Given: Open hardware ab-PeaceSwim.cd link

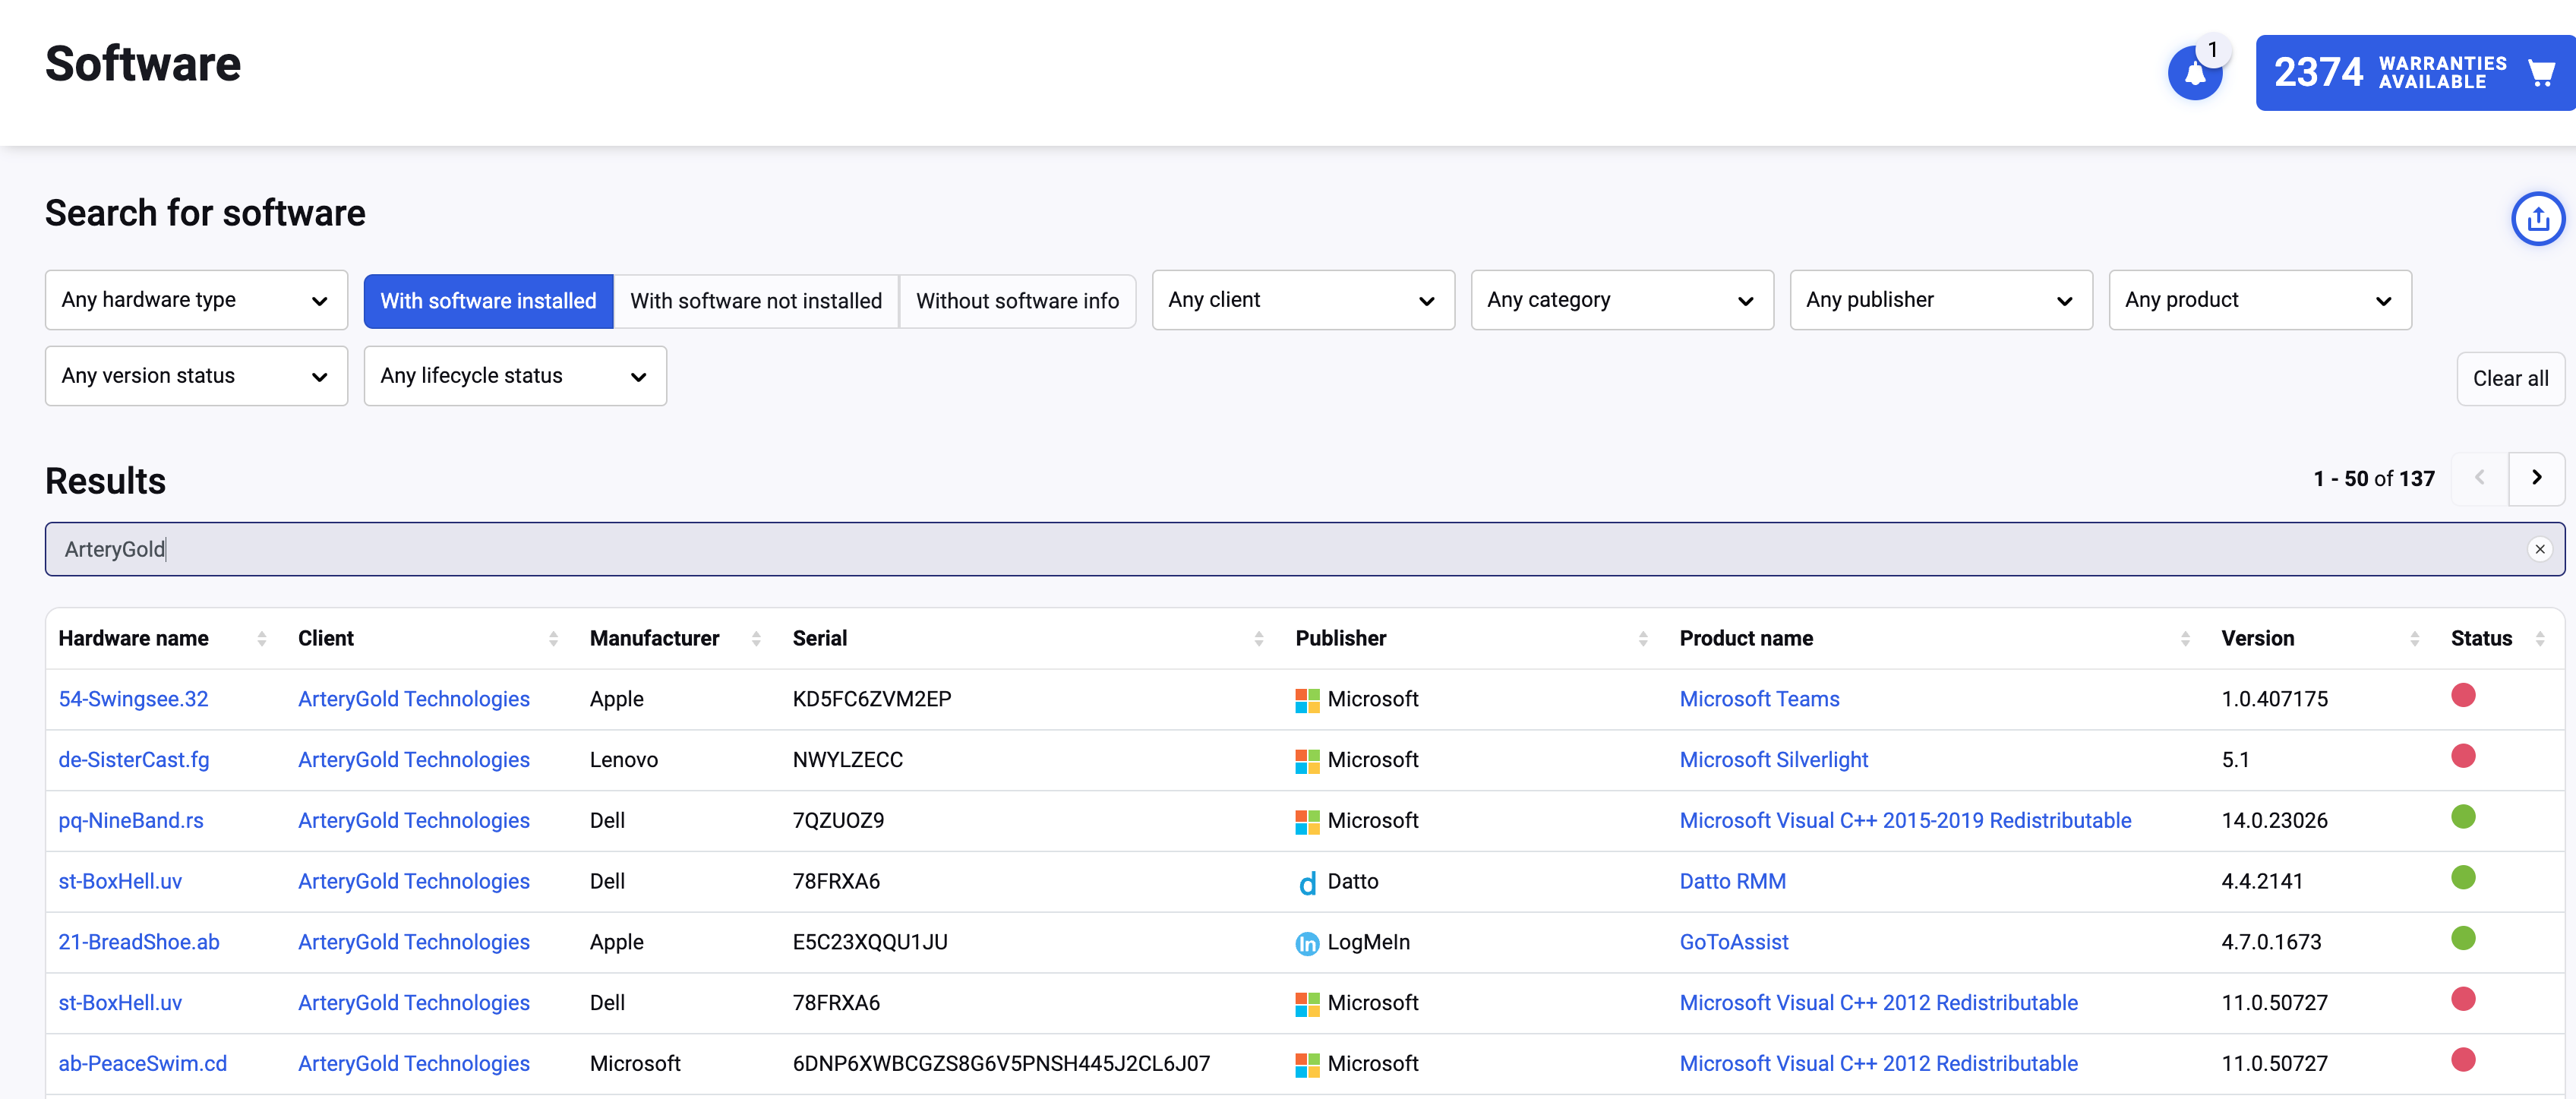Looking at the screenshot, I should tap(143, 1063).
